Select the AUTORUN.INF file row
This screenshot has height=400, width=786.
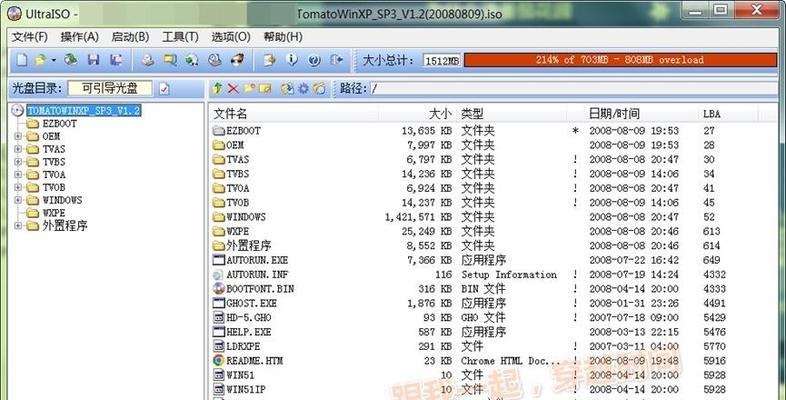click(x=494, y=275)
